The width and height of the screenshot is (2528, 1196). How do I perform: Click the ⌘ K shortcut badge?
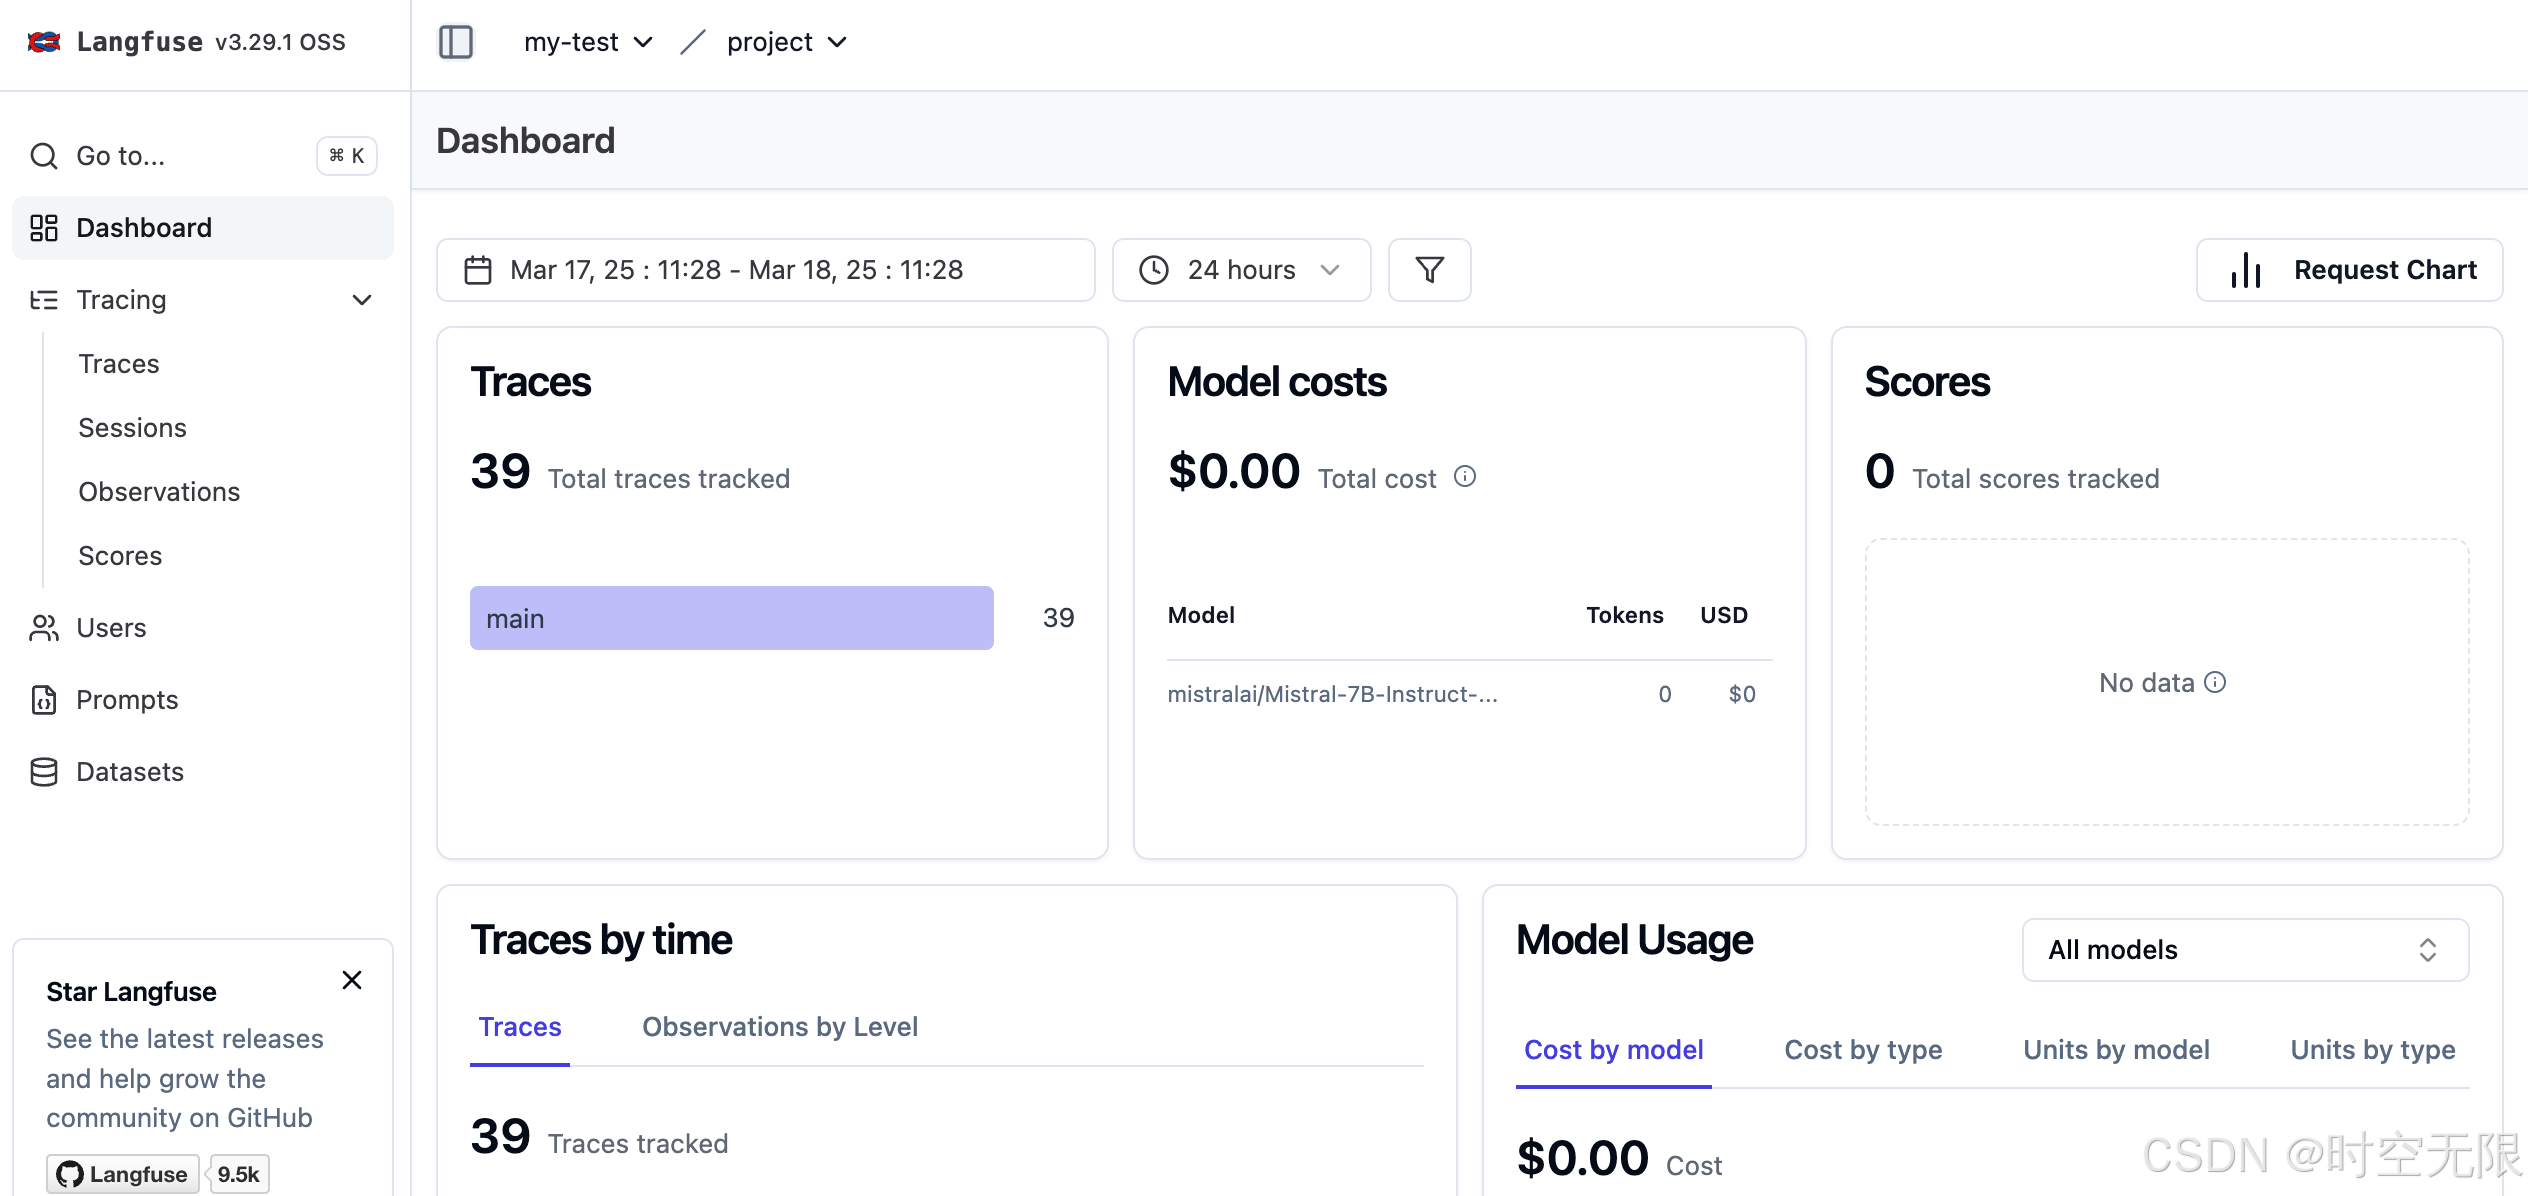pos(347,156)
